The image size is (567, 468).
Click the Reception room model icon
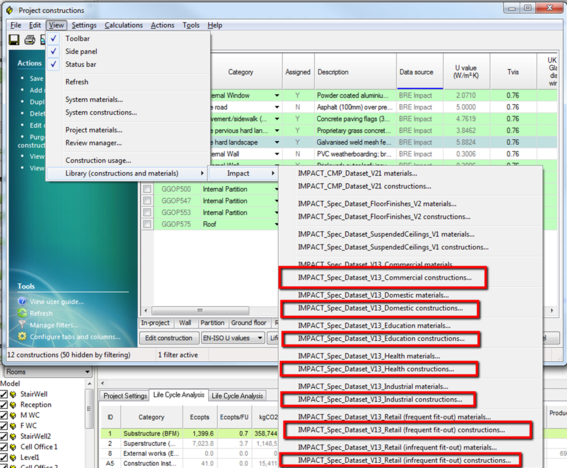tap(13, 405)
